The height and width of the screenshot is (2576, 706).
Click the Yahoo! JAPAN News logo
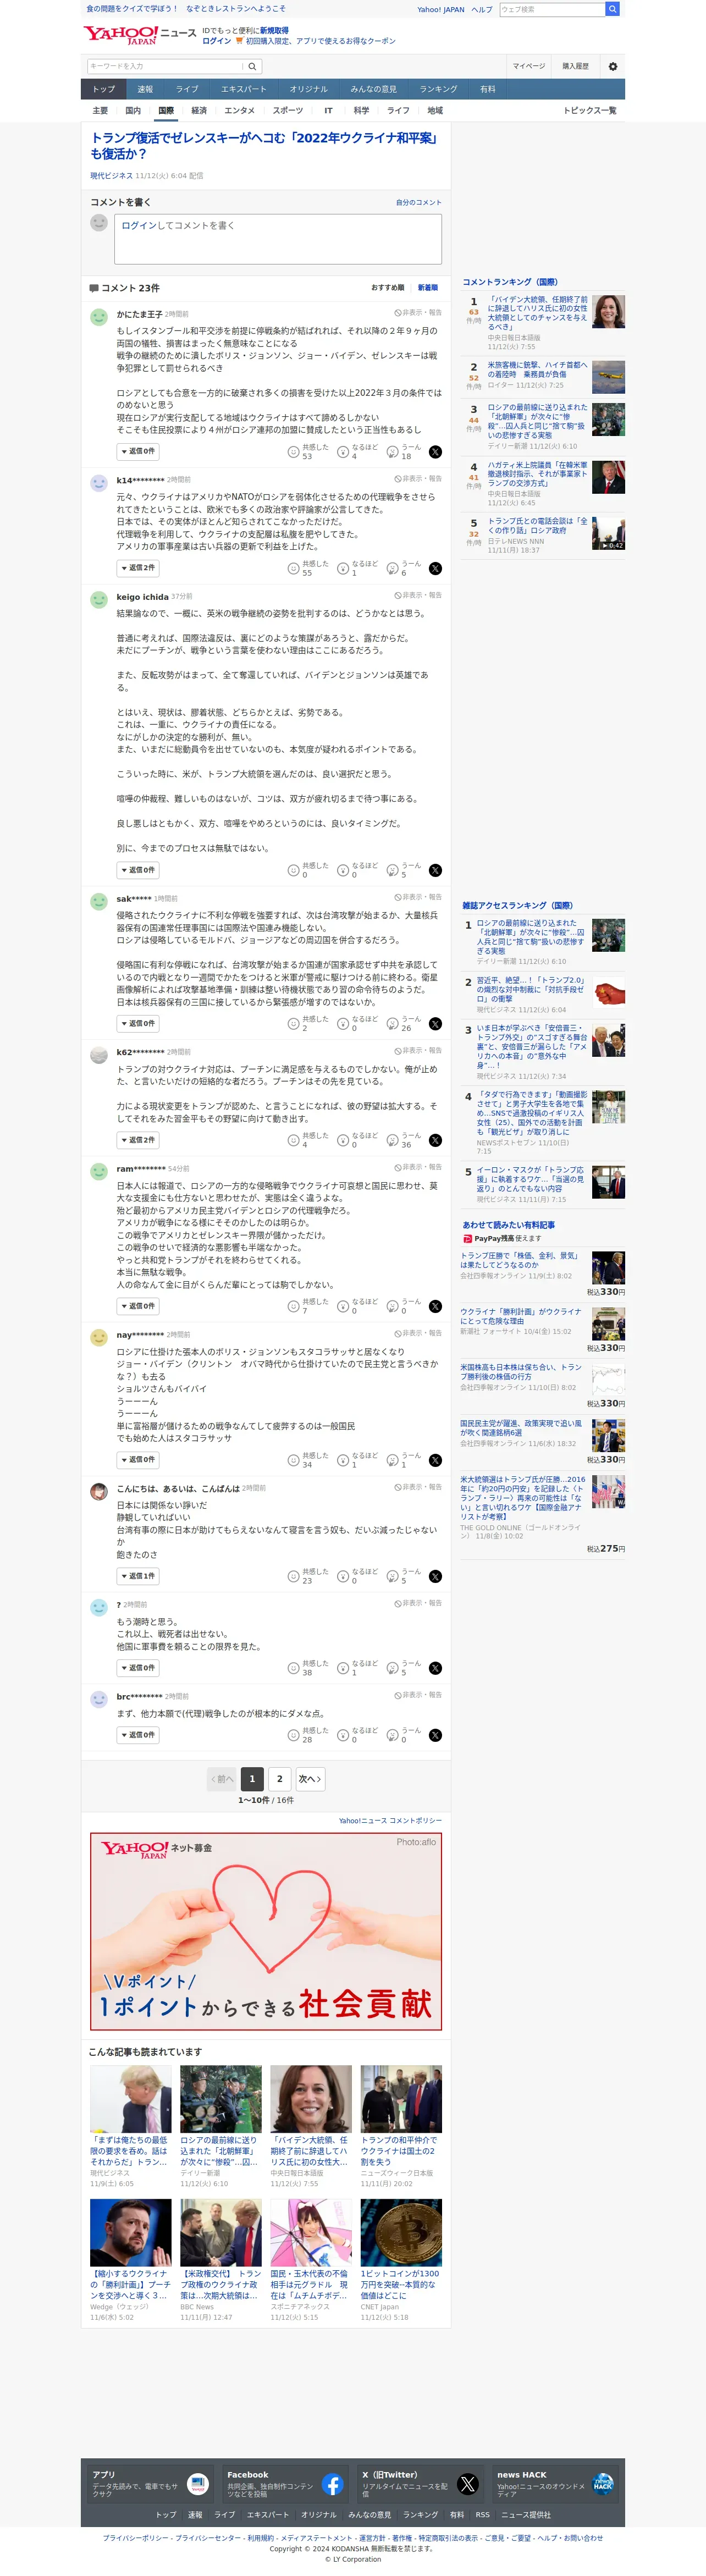tap(139, 35)
